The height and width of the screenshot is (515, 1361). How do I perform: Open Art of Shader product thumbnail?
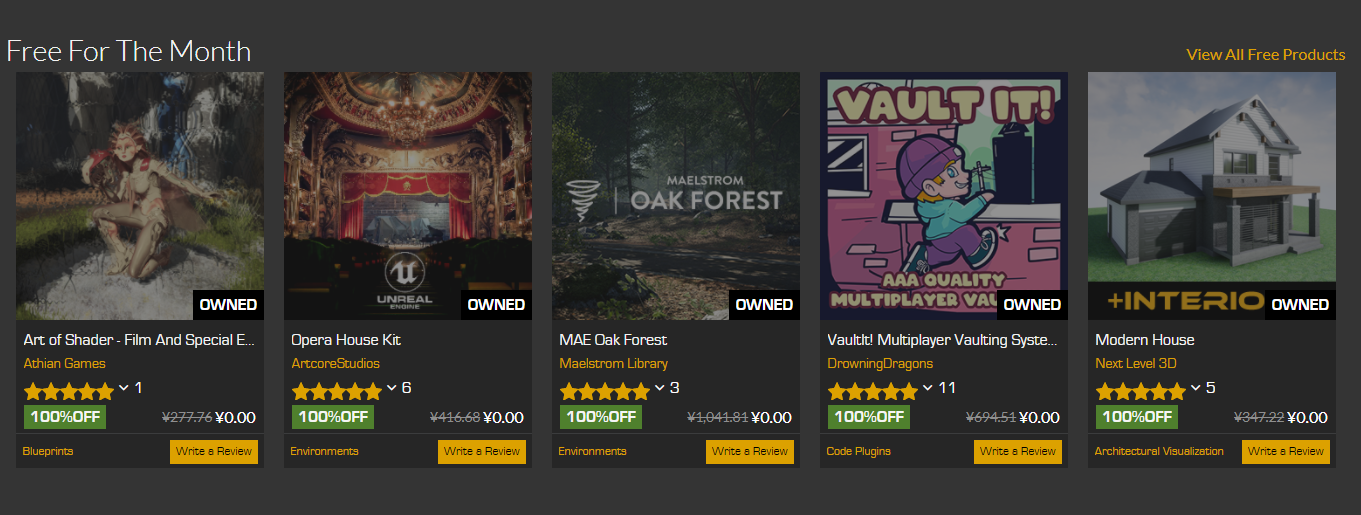click(140, 196)
